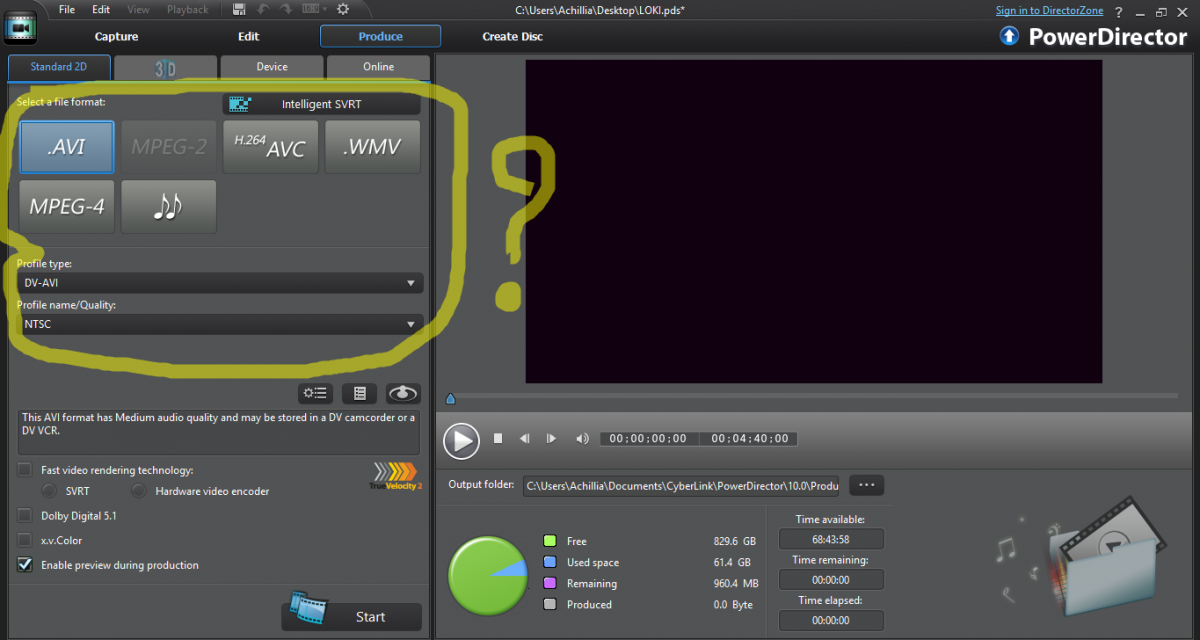Step to the previous frame
1200x640 pixels.
(524, 438)
